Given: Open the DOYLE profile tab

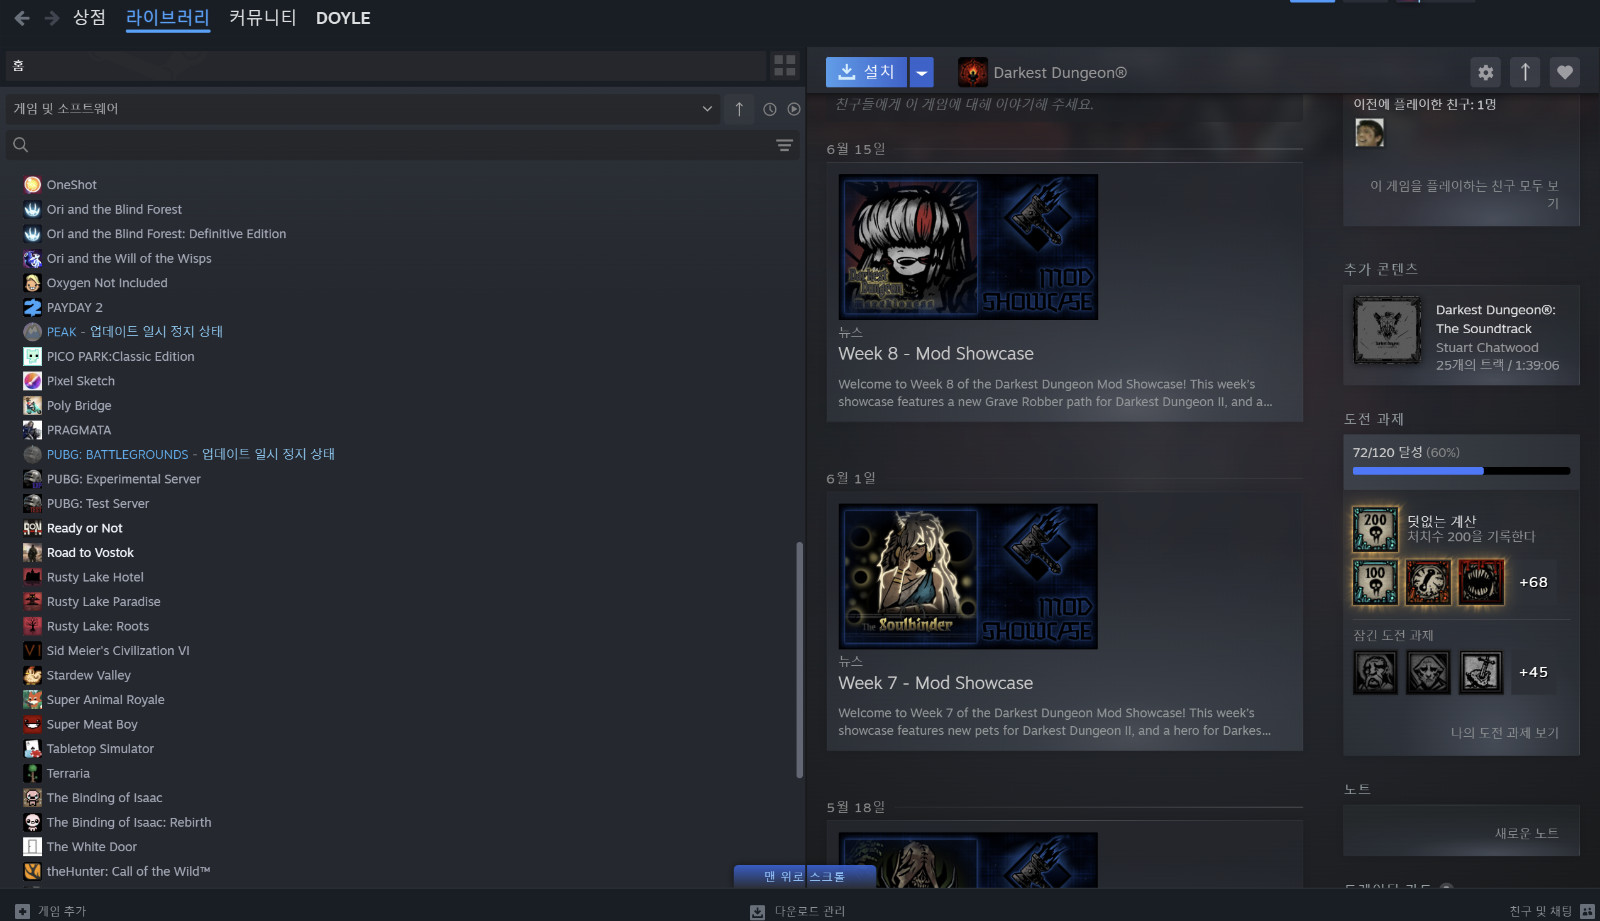Looking at the screenshot, I should 343,18.
